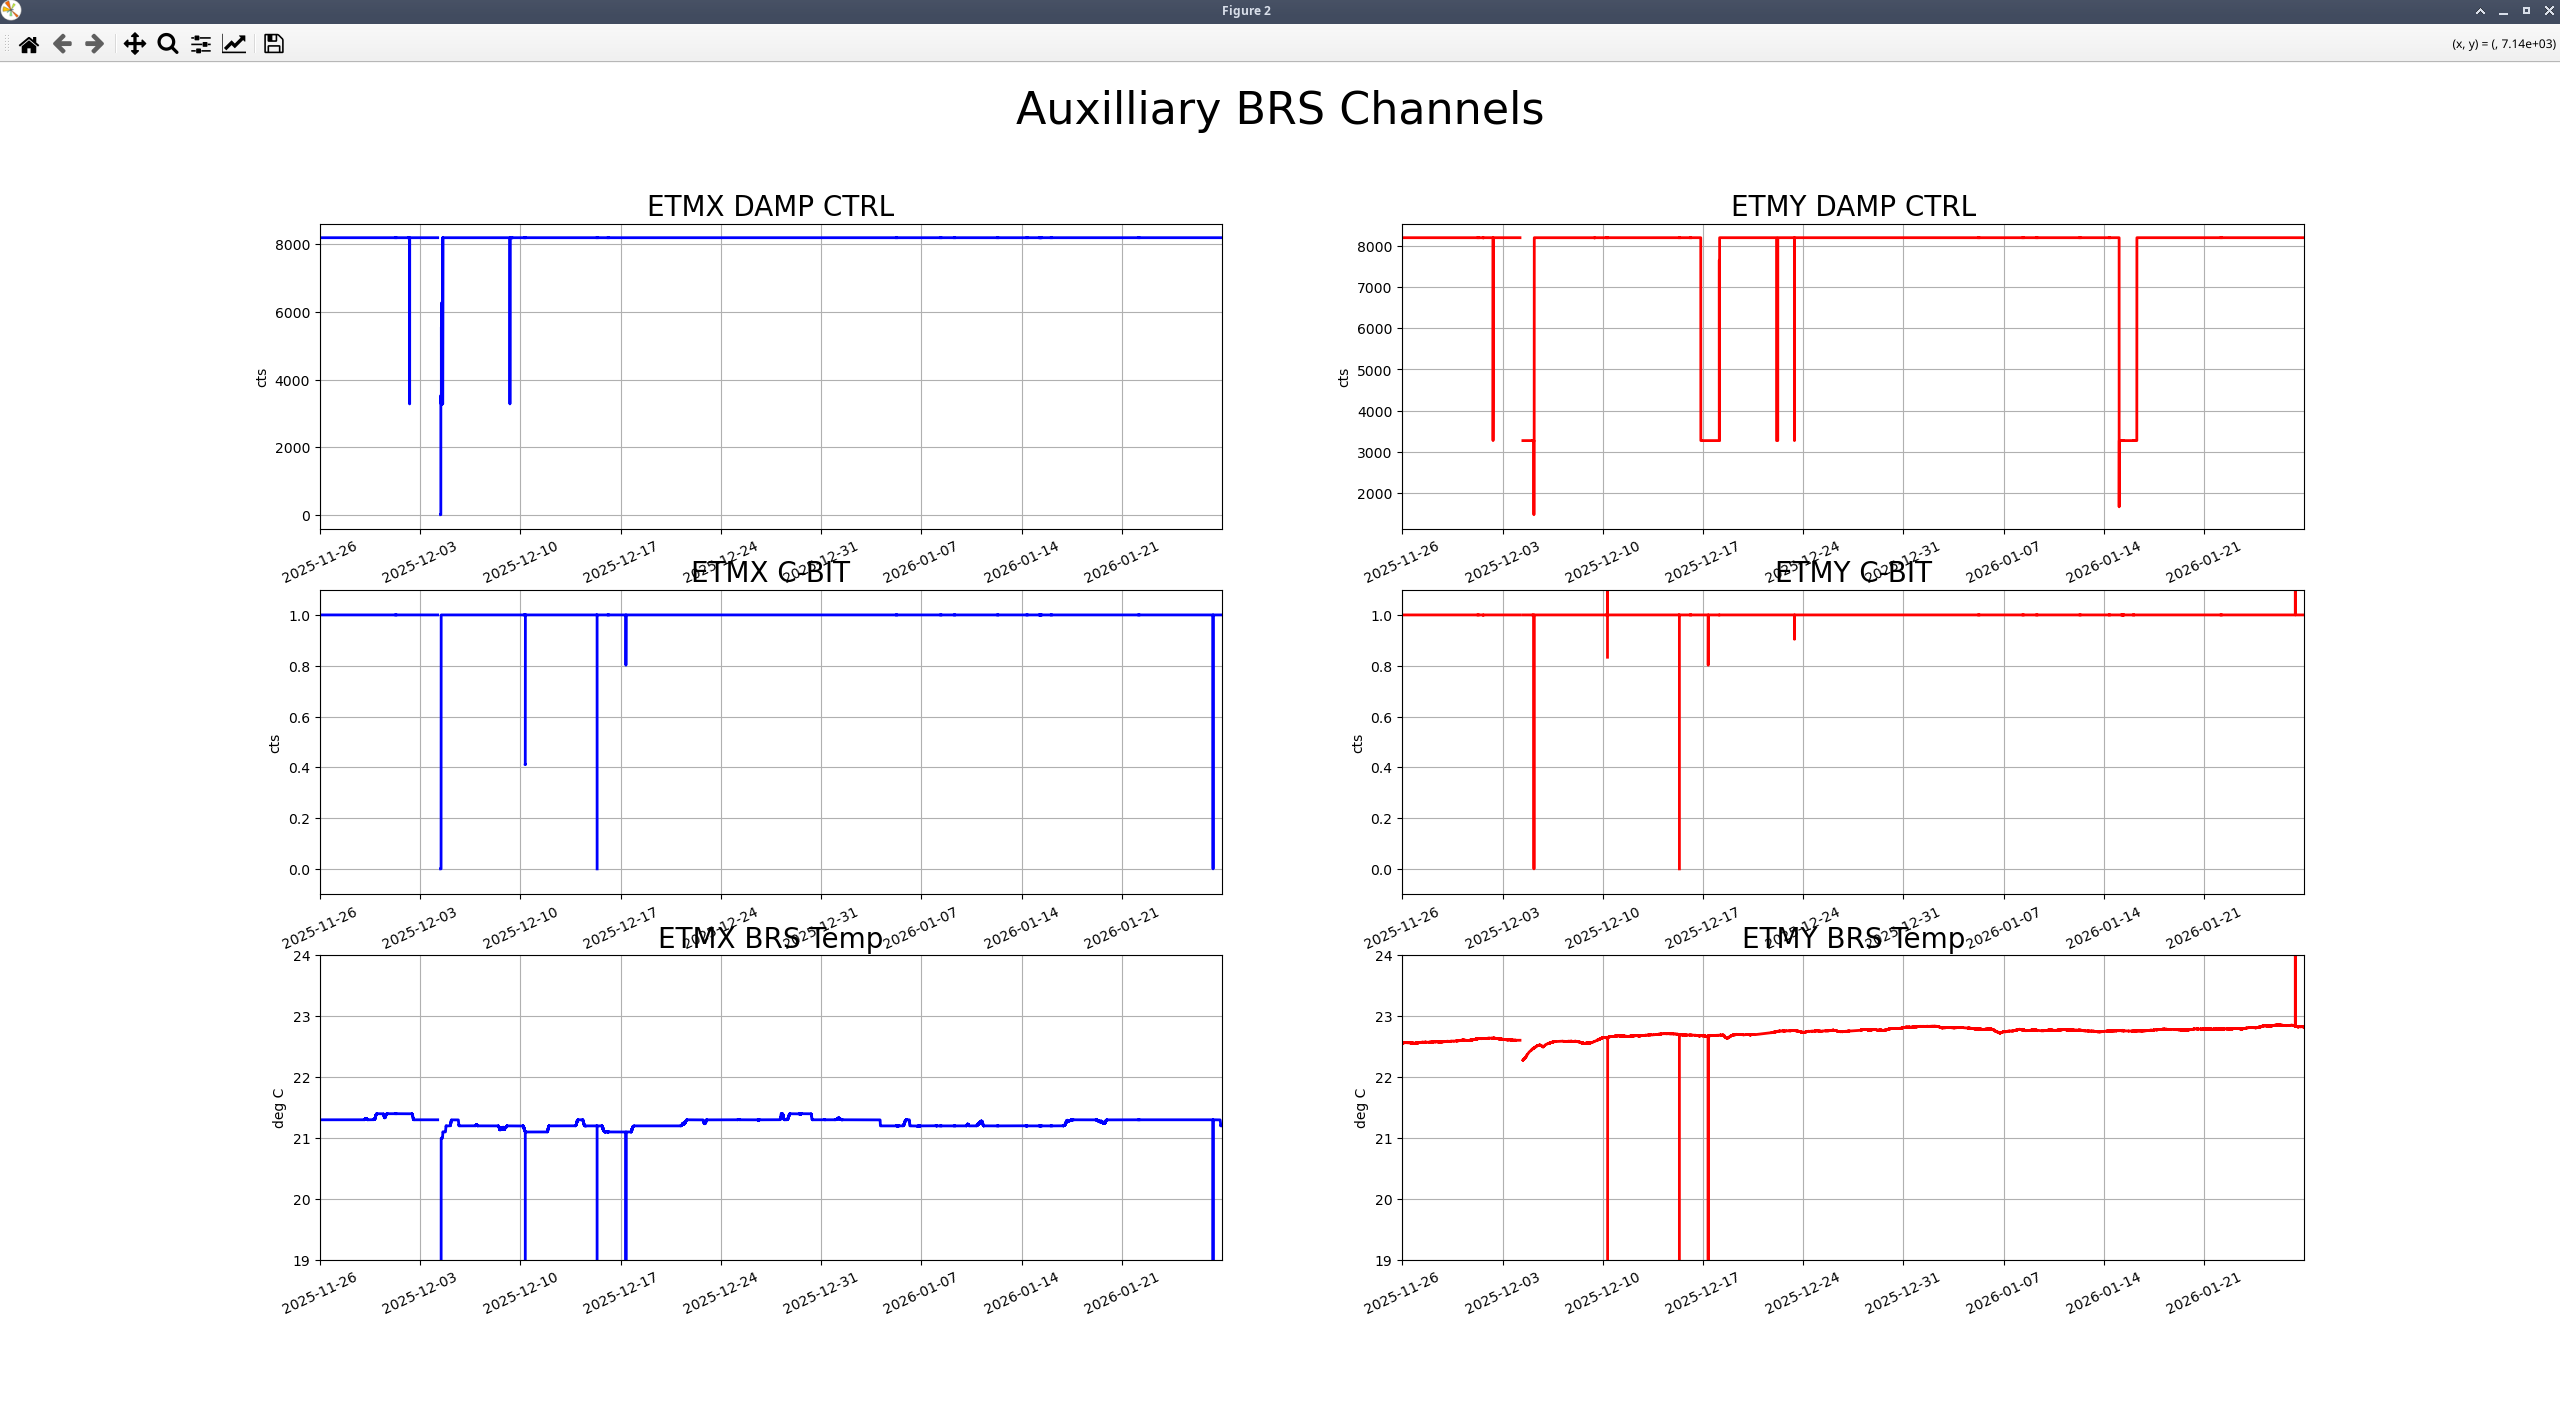2560x1409 pixels.
Task: Click the Back to previous view arrow
Action: [x=62, y=44]
